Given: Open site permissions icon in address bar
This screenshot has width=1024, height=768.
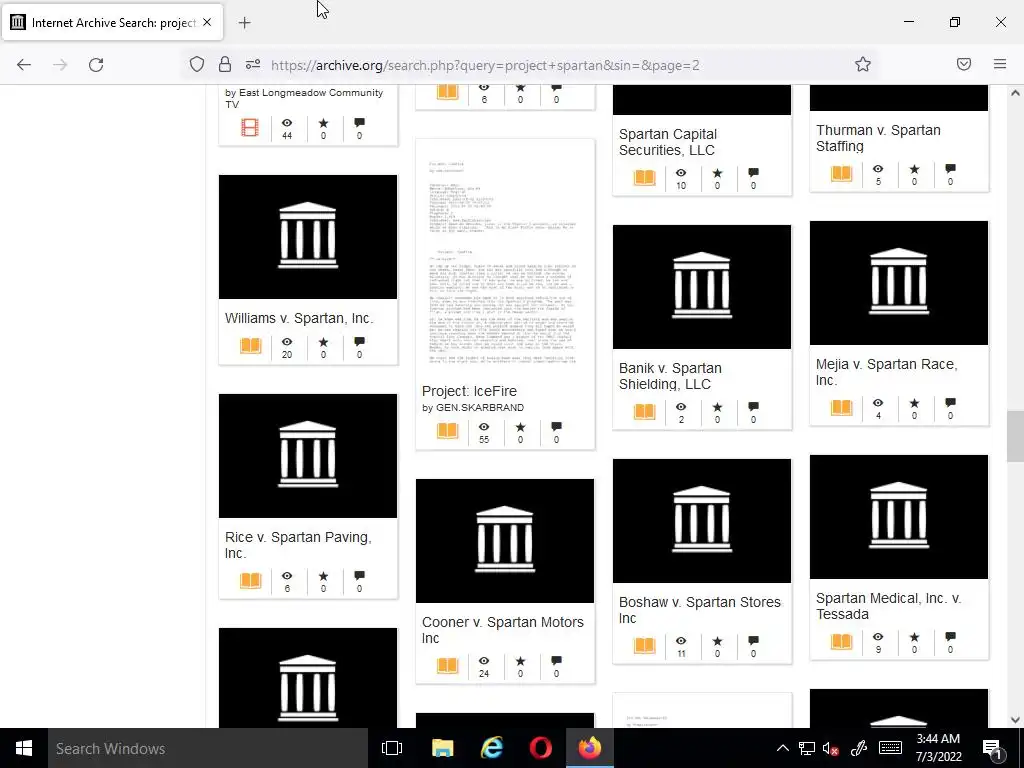Looking at the screenshot, I should point(253,64).
